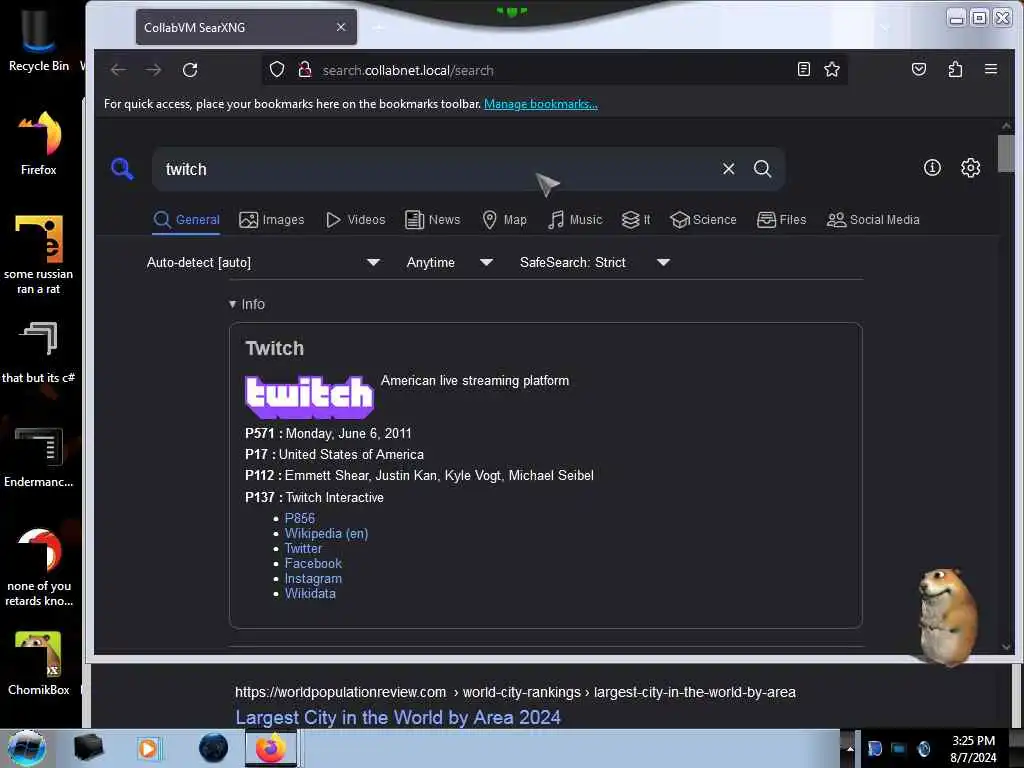Select 'none of you' desktop icon

39,568
